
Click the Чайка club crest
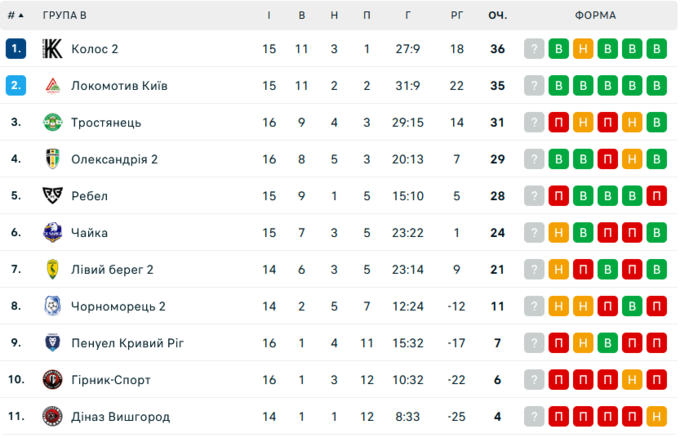tap(53, 233)
